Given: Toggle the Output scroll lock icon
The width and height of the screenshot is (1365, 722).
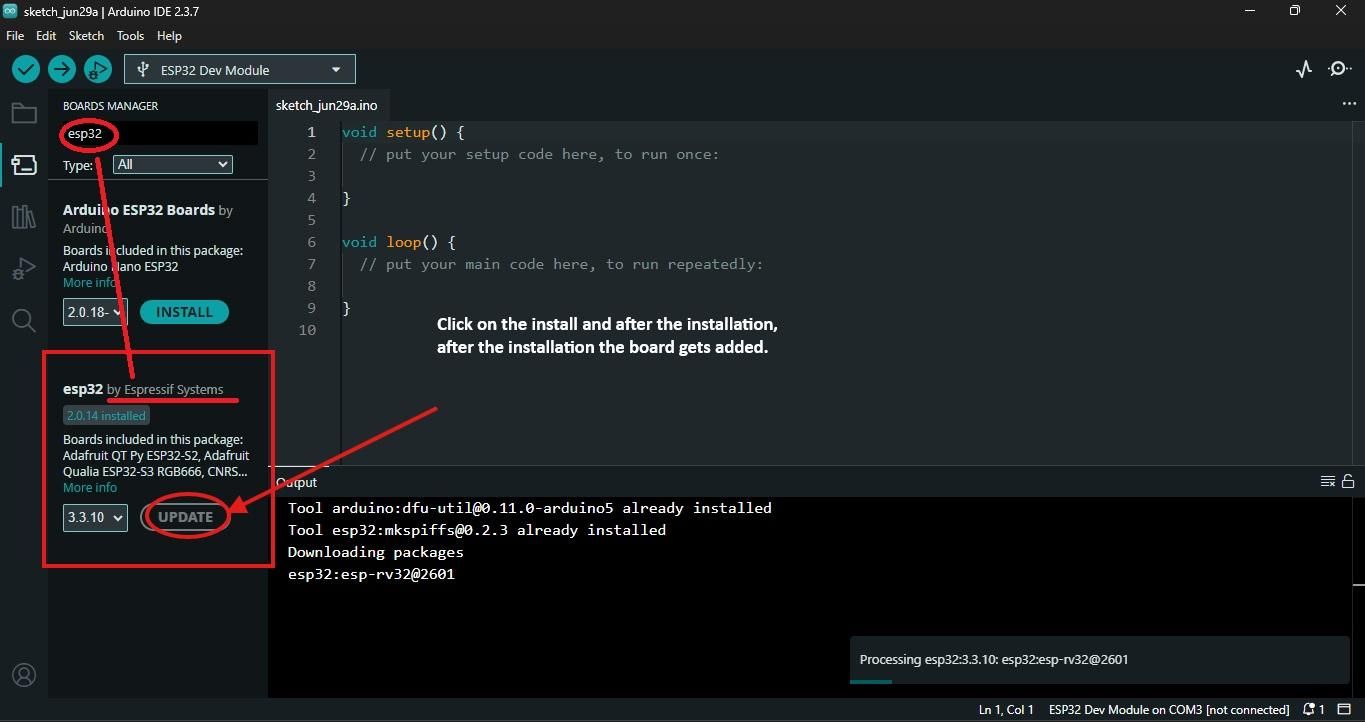Looking at the screenshot, I should point(1348,481).
